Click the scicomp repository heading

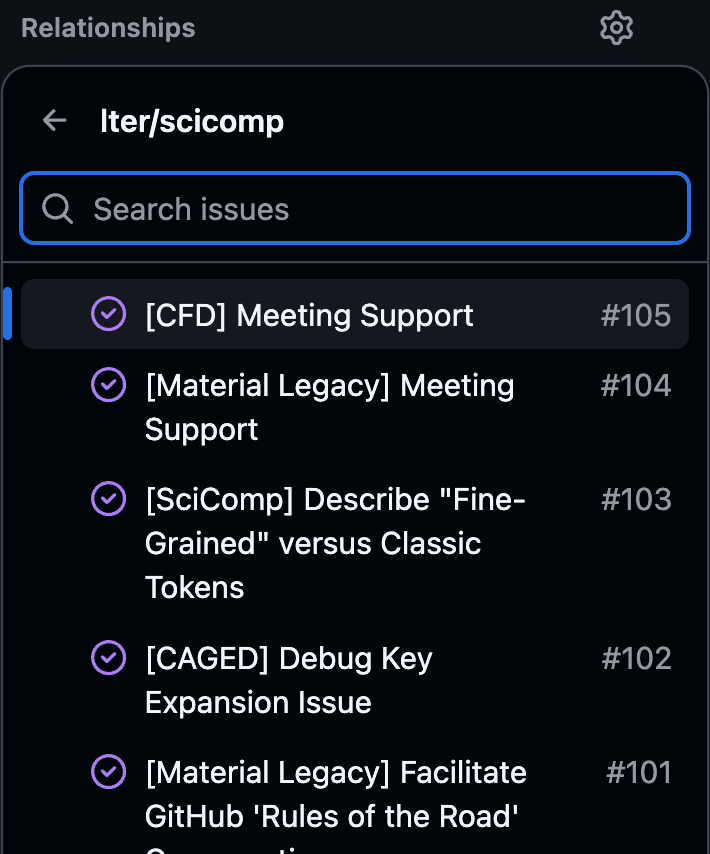pos(192,121)
